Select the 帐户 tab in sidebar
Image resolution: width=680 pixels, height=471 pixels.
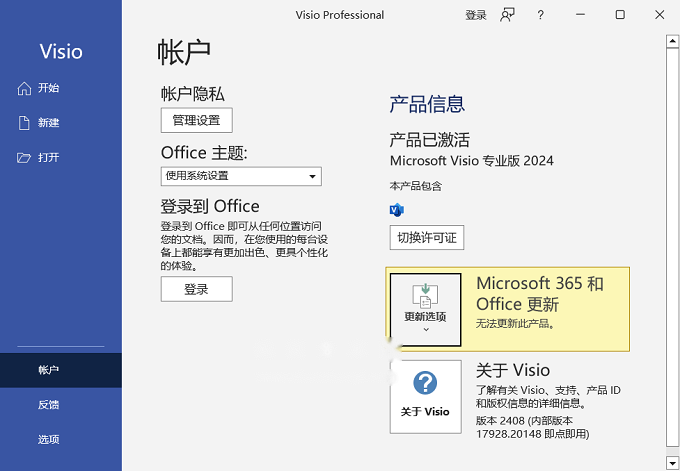point(61,370)
